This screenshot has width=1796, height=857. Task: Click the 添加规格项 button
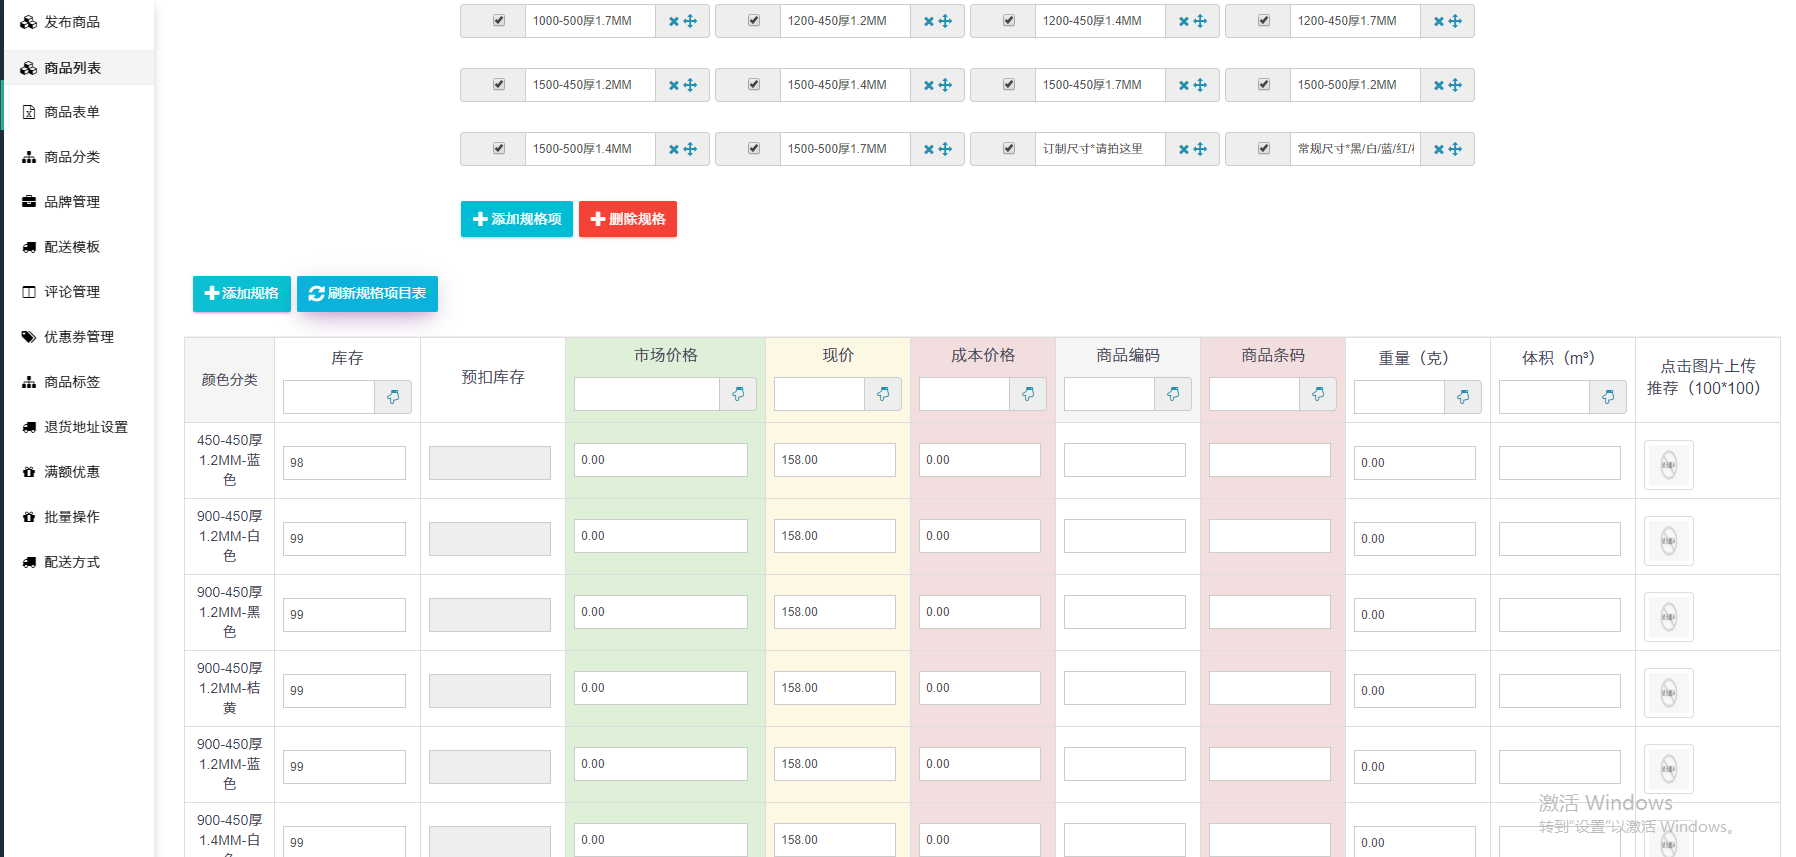517,219
